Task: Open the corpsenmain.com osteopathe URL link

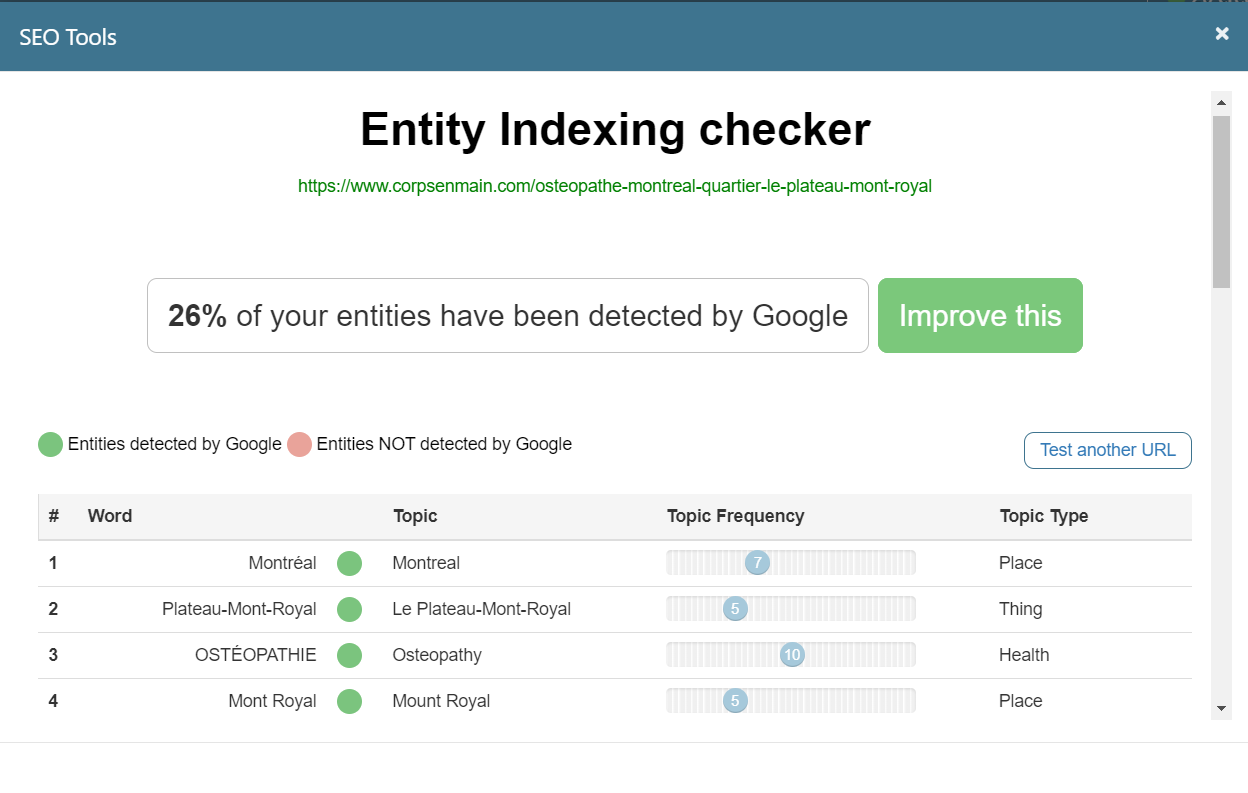Action: click(x=614, y=186)
